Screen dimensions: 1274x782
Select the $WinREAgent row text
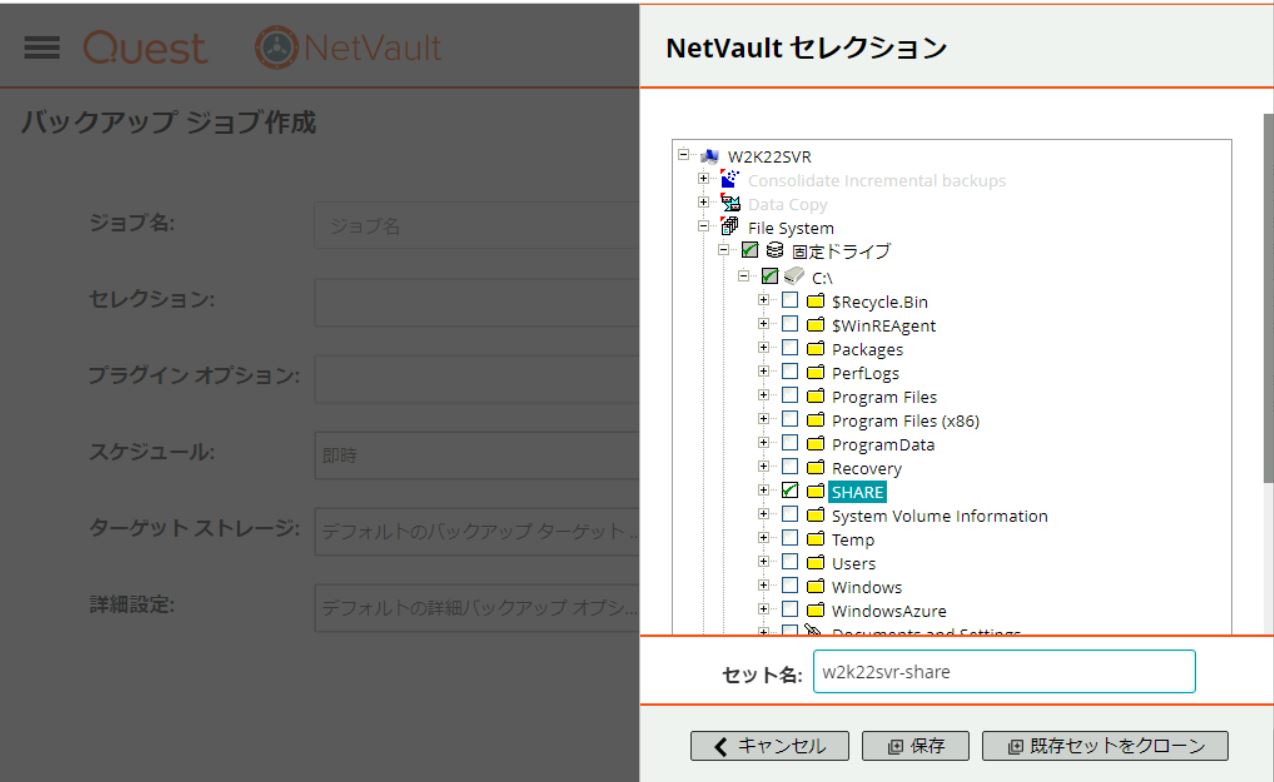click(x=884, y=325)
